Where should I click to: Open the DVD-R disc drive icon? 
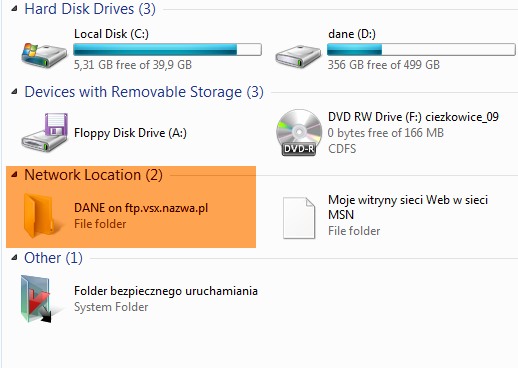click(299, 132)
